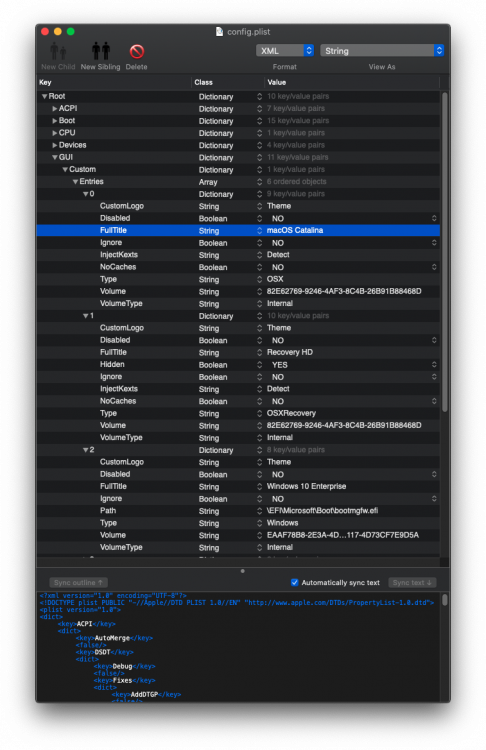The width and height of the screenshot is (486, 750).
Task: Collapse entry 2 disclosure triangle
Action: point(86,450)
